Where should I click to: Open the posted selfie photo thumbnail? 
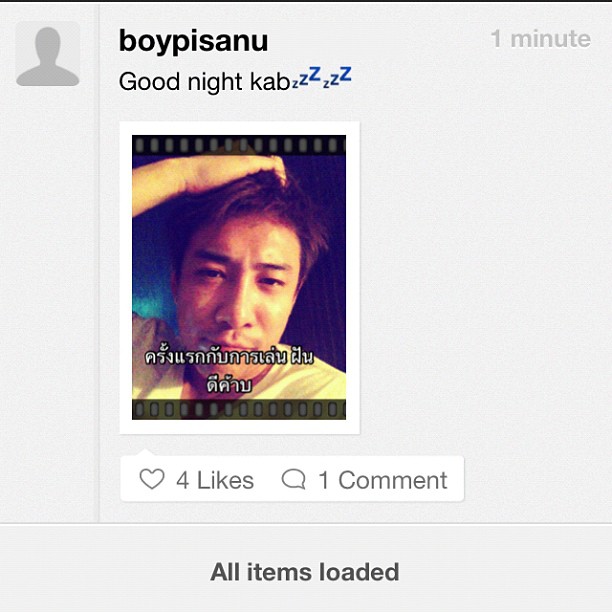click(x=239, y=278)
